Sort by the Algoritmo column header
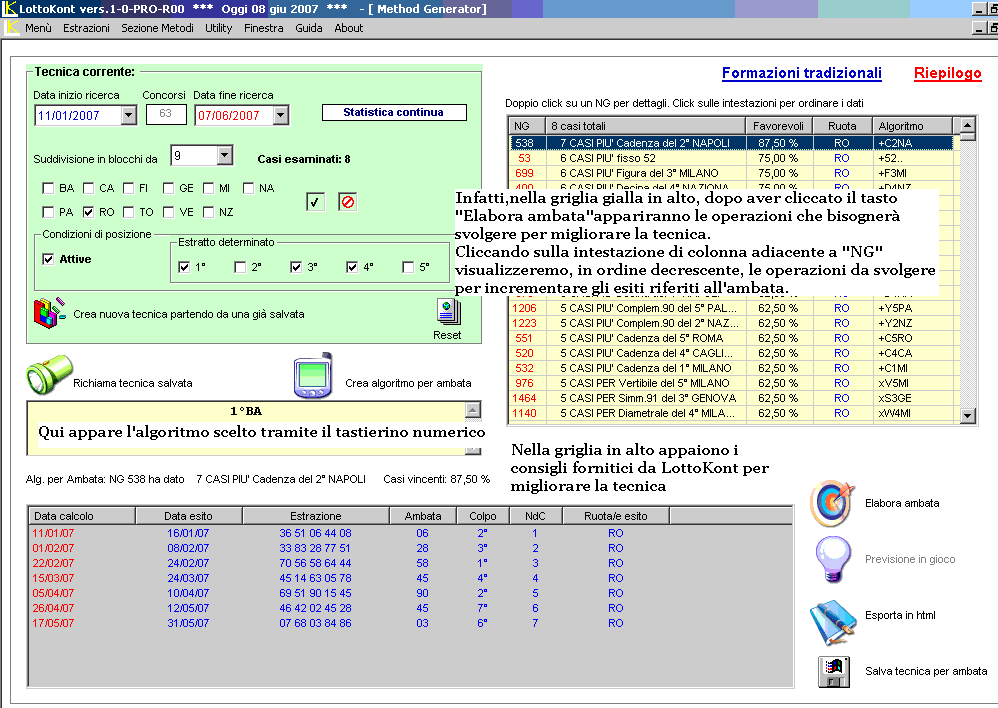 [x=912, y=126]
